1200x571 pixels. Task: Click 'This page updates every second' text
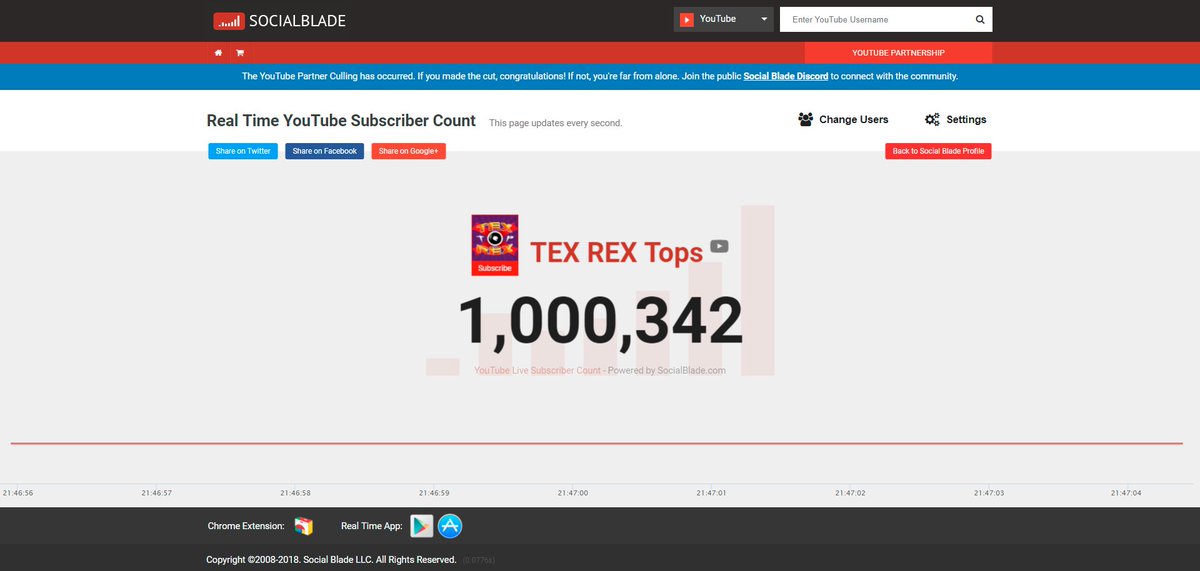click(x=556, y=123)
